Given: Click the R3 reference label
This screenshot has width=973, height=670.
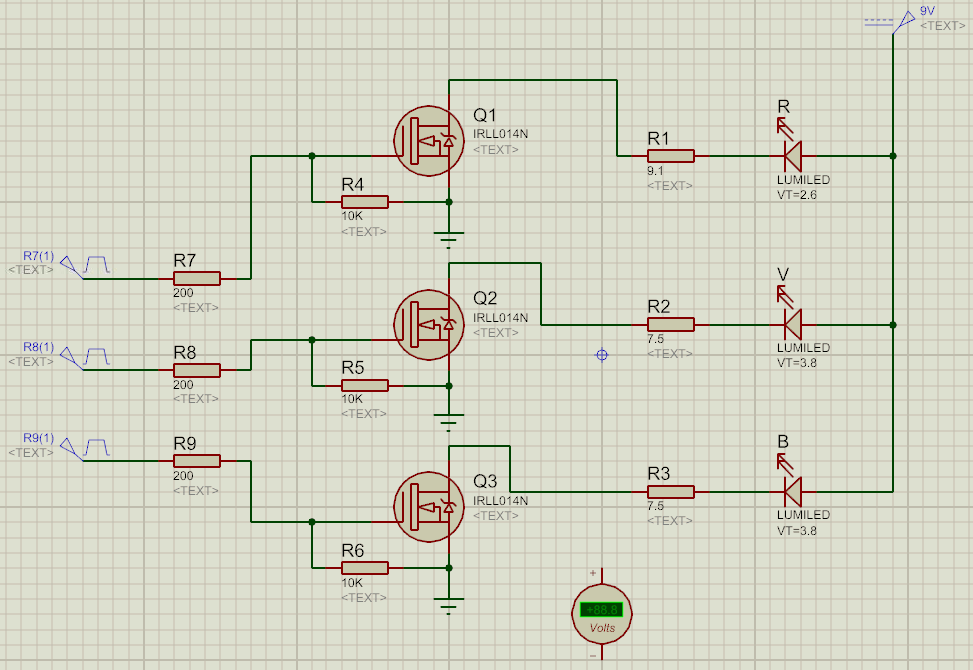Looking at the screenshot, I should pyautogui.click(x=658, y=474).
